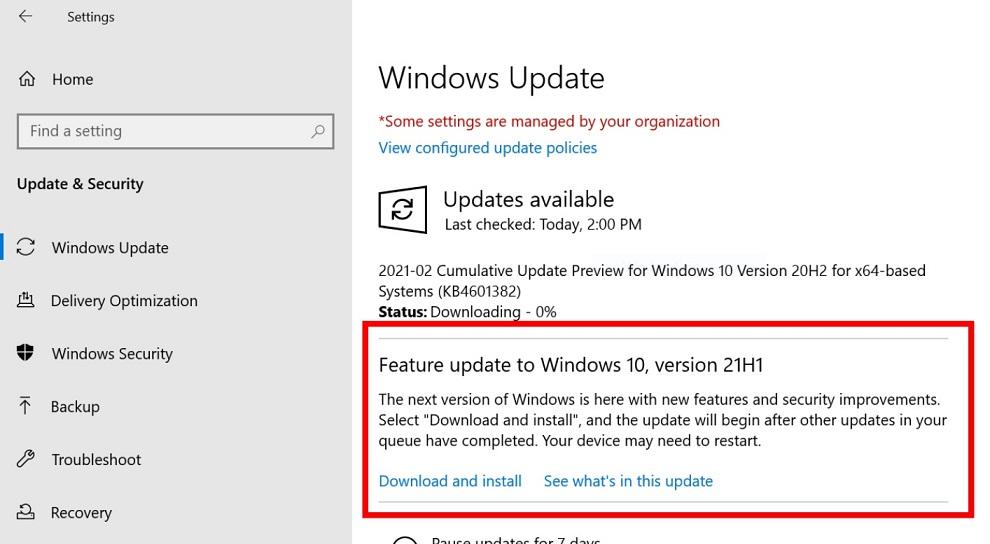View configured update policies link
This screenshot has width=990, height=544.
(487, 148)
